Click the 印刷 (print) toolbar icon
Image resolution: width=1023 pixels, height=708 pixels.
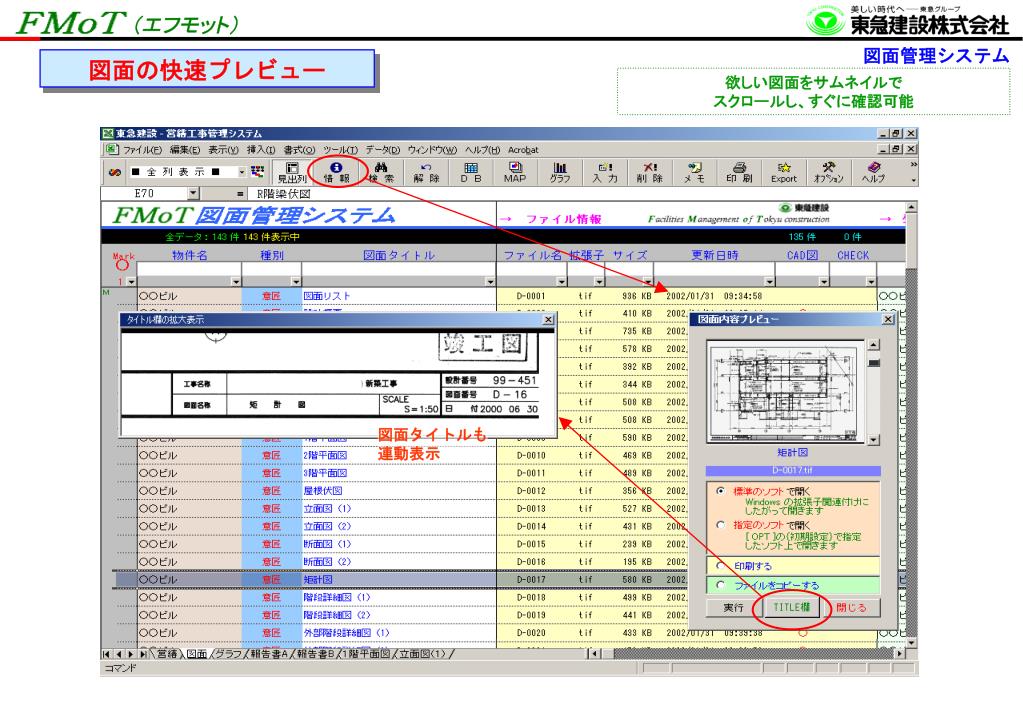coord(739,172)
